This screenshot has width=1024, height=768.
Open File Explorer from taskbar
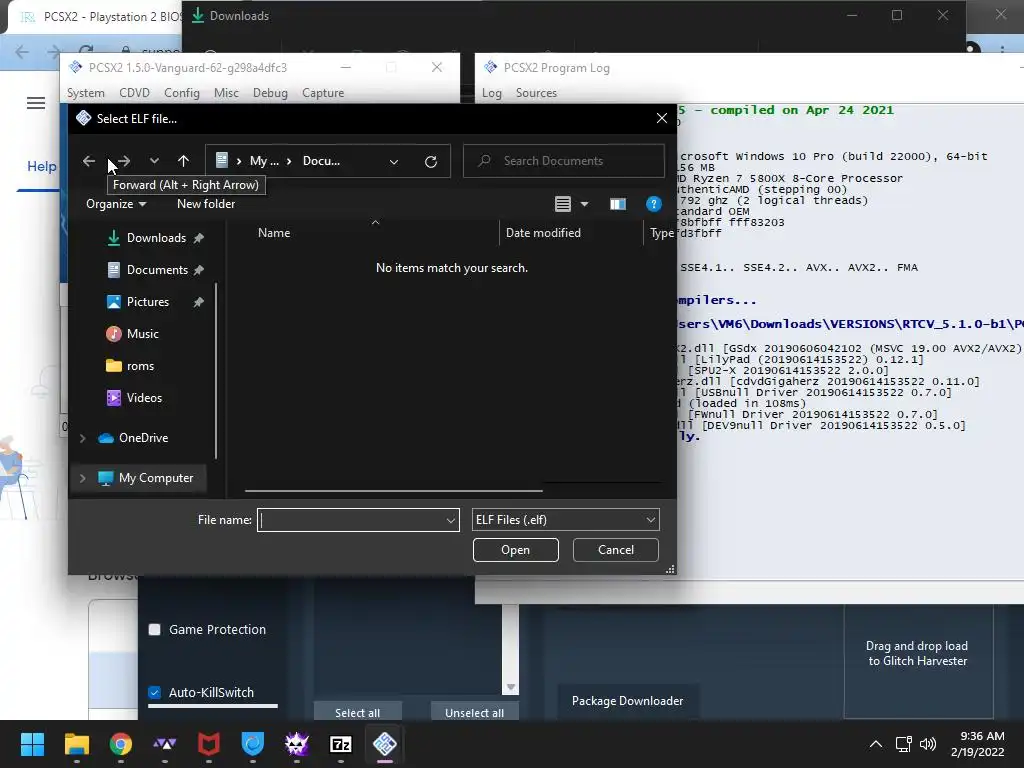[76, 744]
